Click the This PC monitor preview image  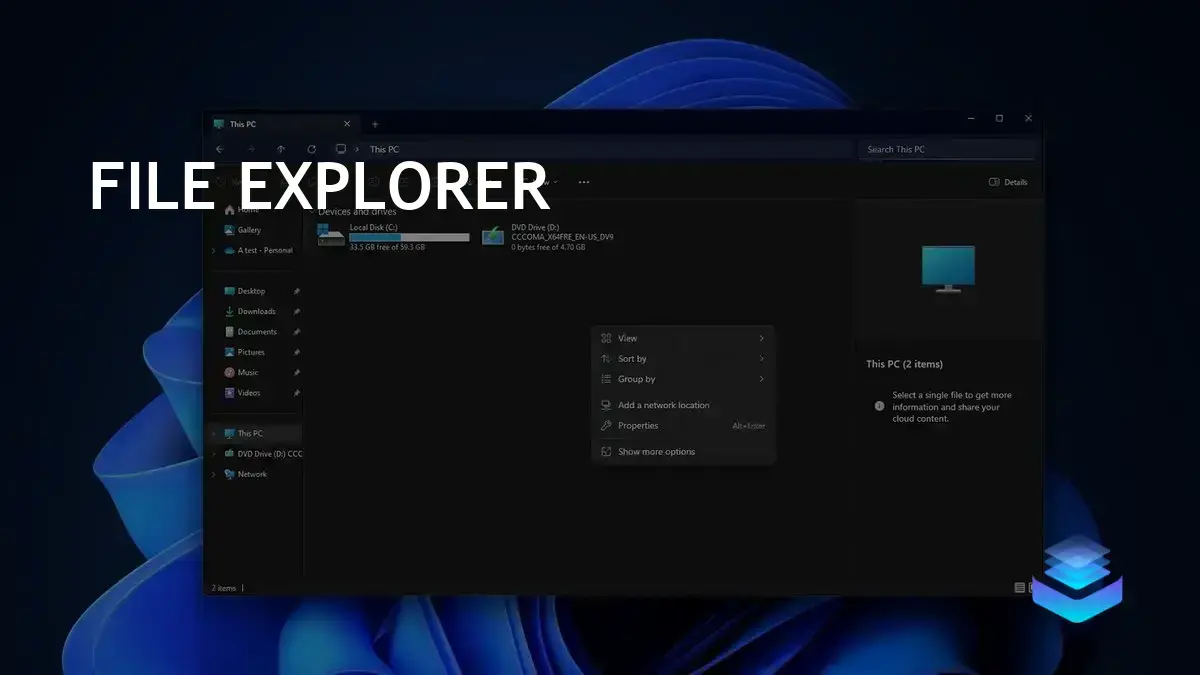click(x=947, y=269)
